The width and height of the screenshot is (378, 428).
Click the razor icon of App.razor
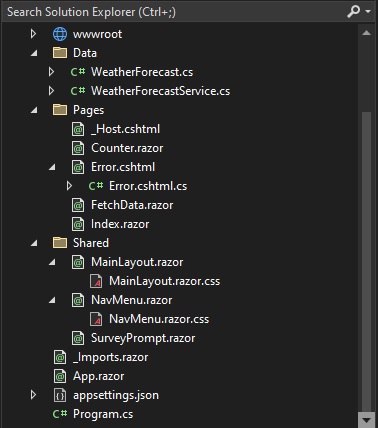click(60, 376)
